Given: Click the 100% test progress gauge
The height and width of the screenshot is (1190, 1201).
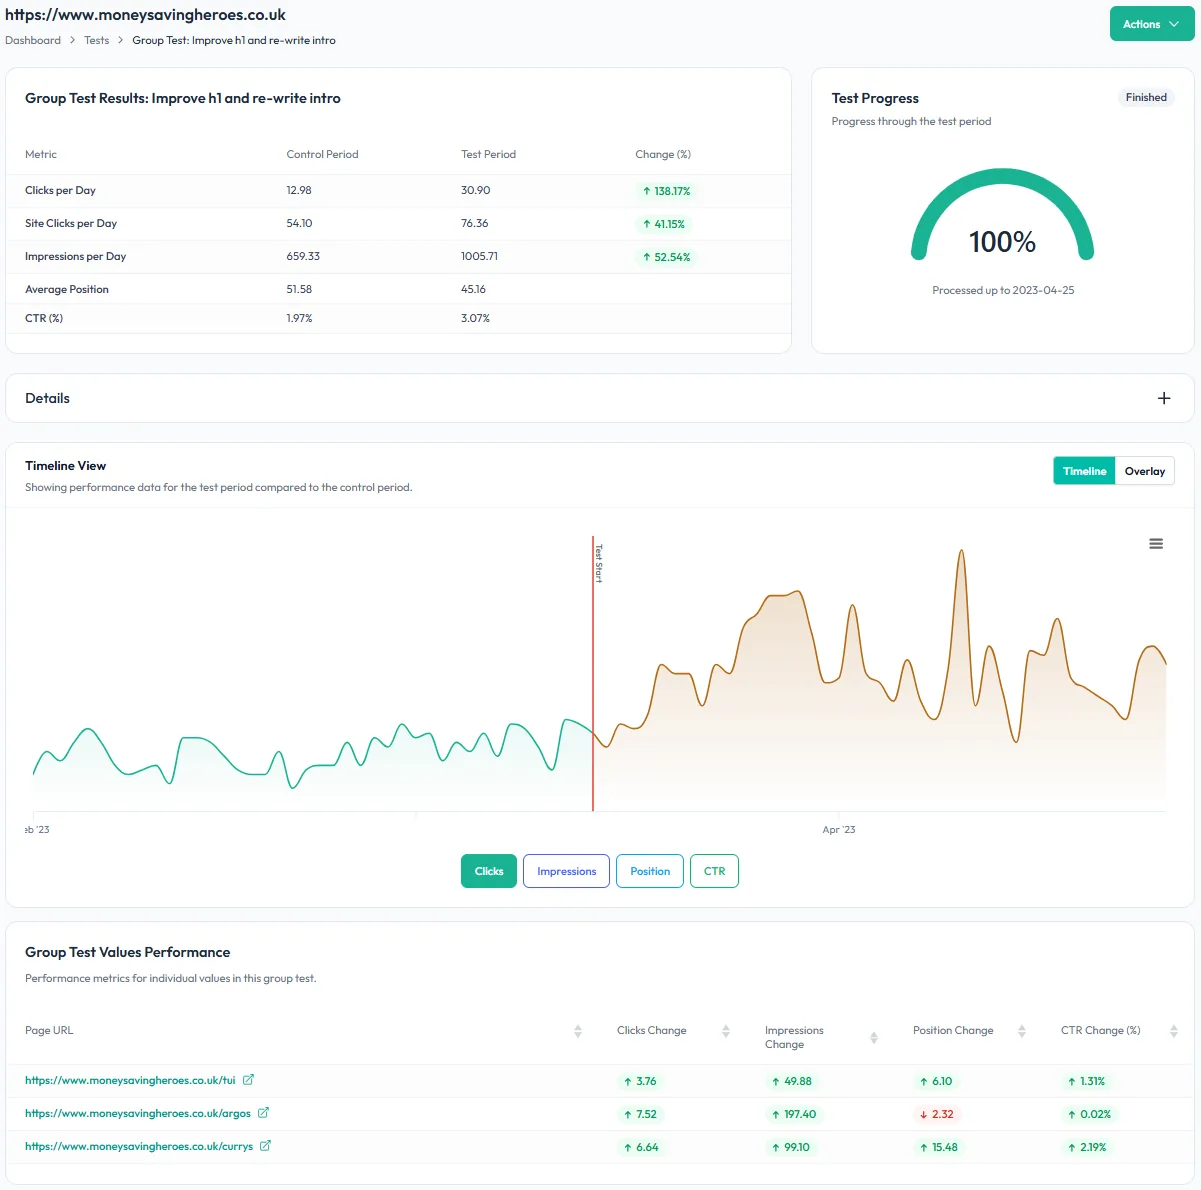Looking at the screenshot, I should 1002,241.
